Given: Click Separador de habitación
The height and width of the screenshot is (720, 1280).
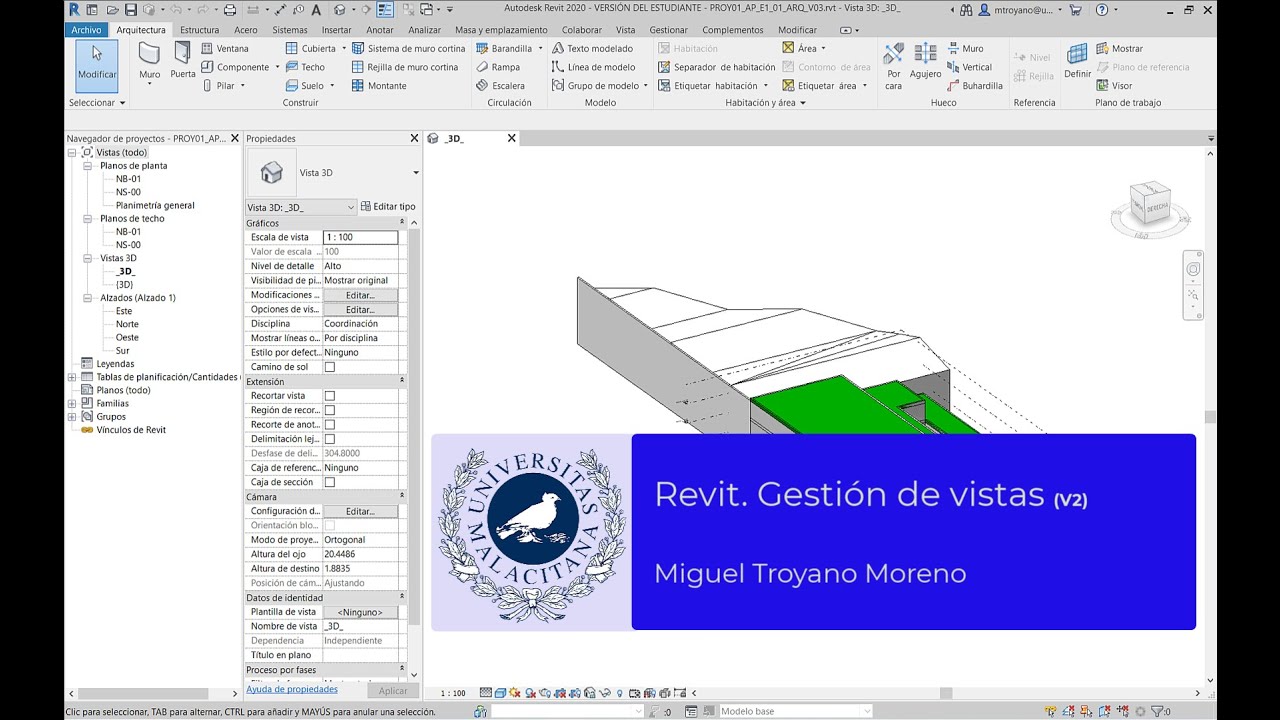Looking at the screenshot, I should coord(716,67).
